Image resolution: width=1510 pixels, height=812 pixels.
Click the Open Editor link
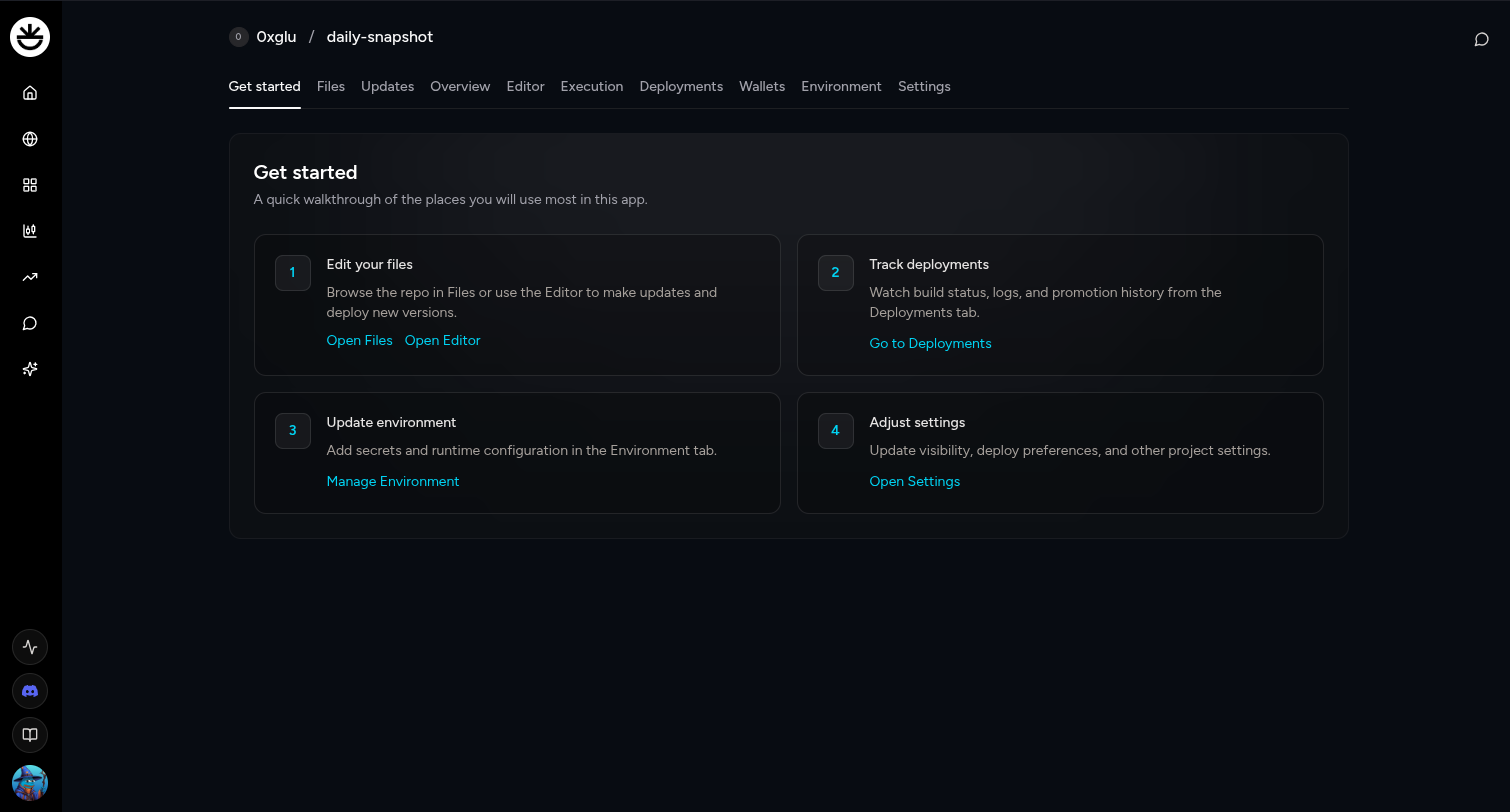click(x=442, y=341)
